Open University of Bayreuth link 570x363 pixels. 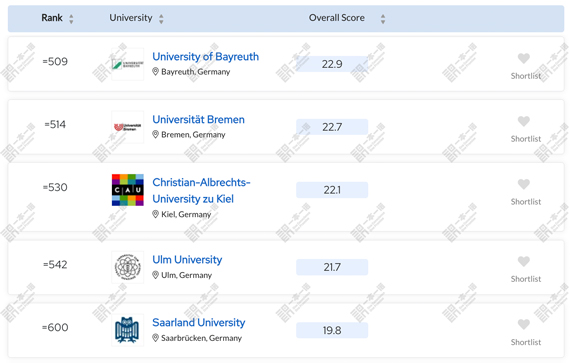point(205,57)
